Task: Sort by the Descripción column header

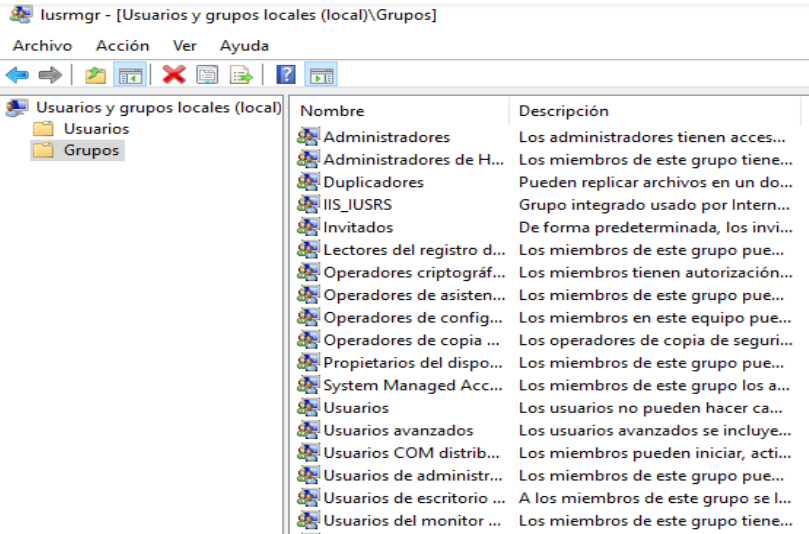Action: pyautogui.click(x=563, y=111)
